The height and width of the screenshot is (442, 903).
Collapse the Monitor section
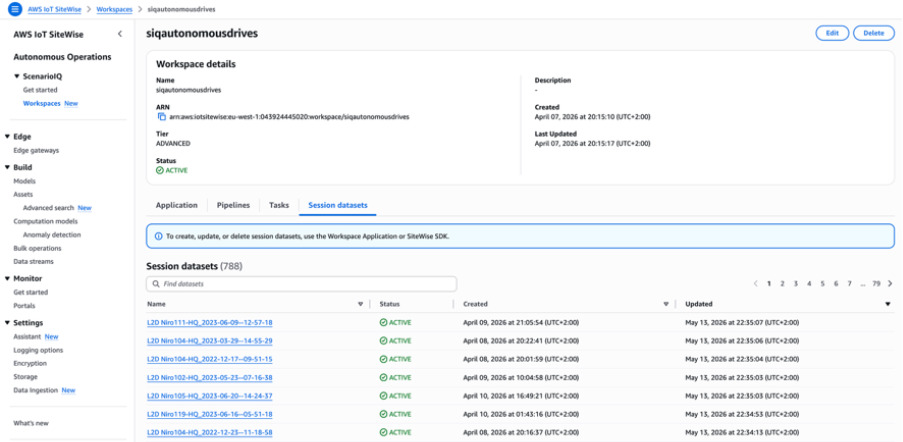(x=7, y=279)
